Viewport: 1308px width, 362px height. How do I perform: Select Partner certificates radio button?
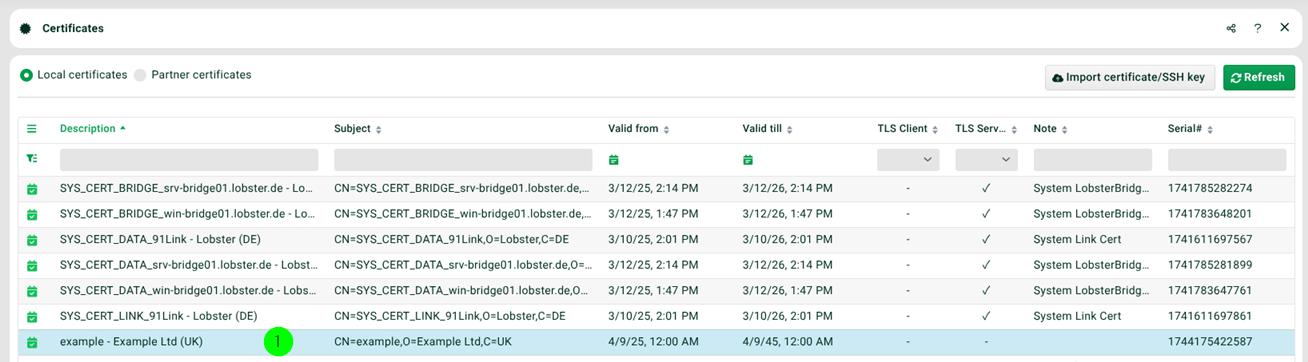(x=140, y=75)
